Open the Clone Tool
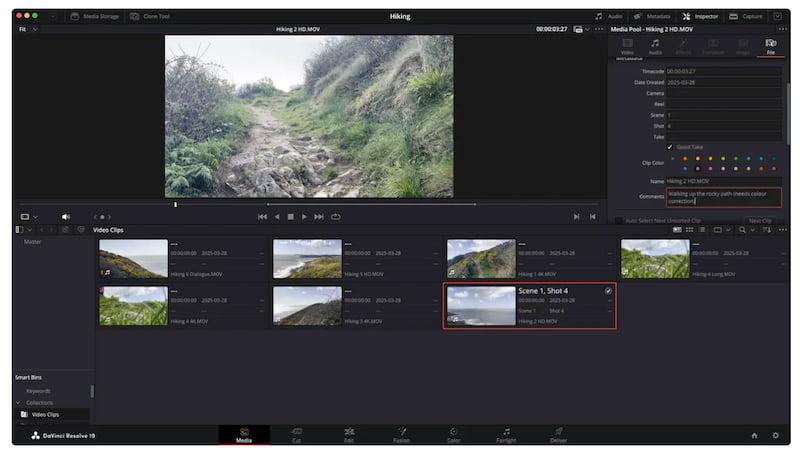This screenshot has height=454, width=800. click(x=149, y=16)
